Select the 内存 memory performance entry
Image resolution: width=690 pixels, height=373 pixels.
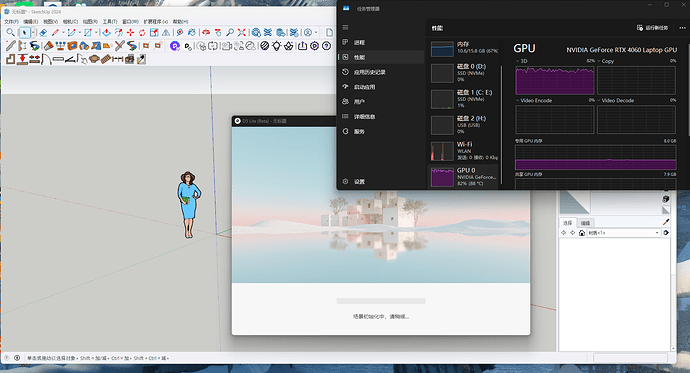point(464,48)
